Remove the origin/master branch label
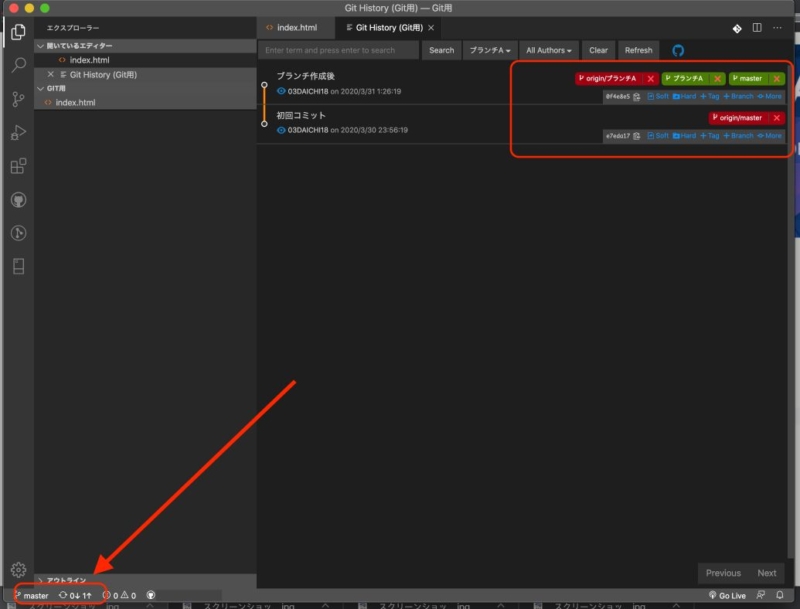 777,118
